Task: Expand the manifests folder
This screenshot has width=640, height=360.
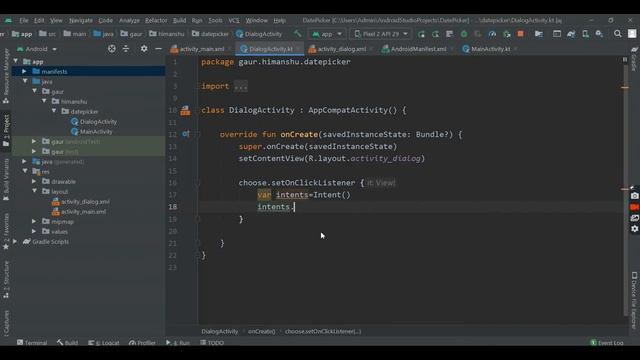Action: (x=24, y=71)
